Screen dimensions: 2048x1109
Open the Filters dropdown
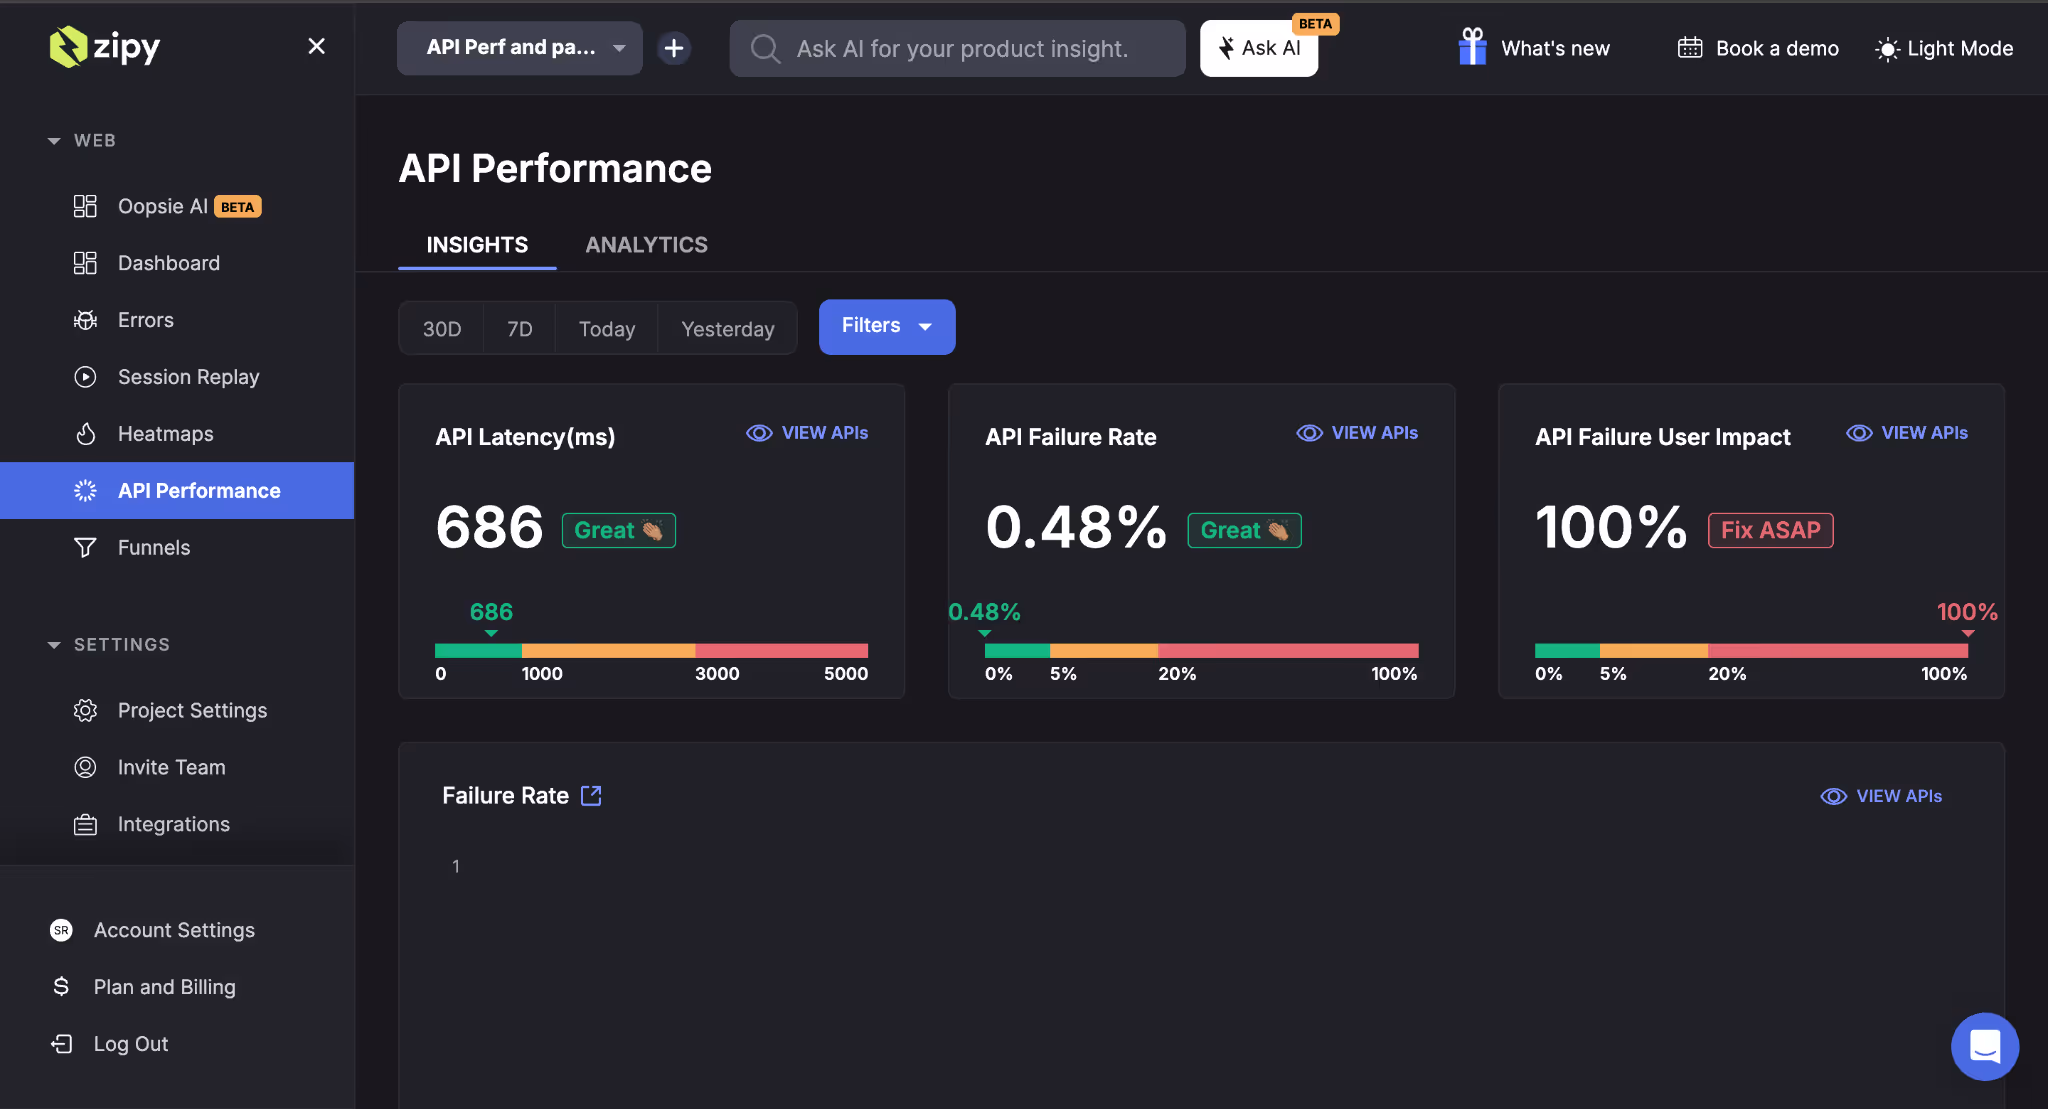pos(886,326)
